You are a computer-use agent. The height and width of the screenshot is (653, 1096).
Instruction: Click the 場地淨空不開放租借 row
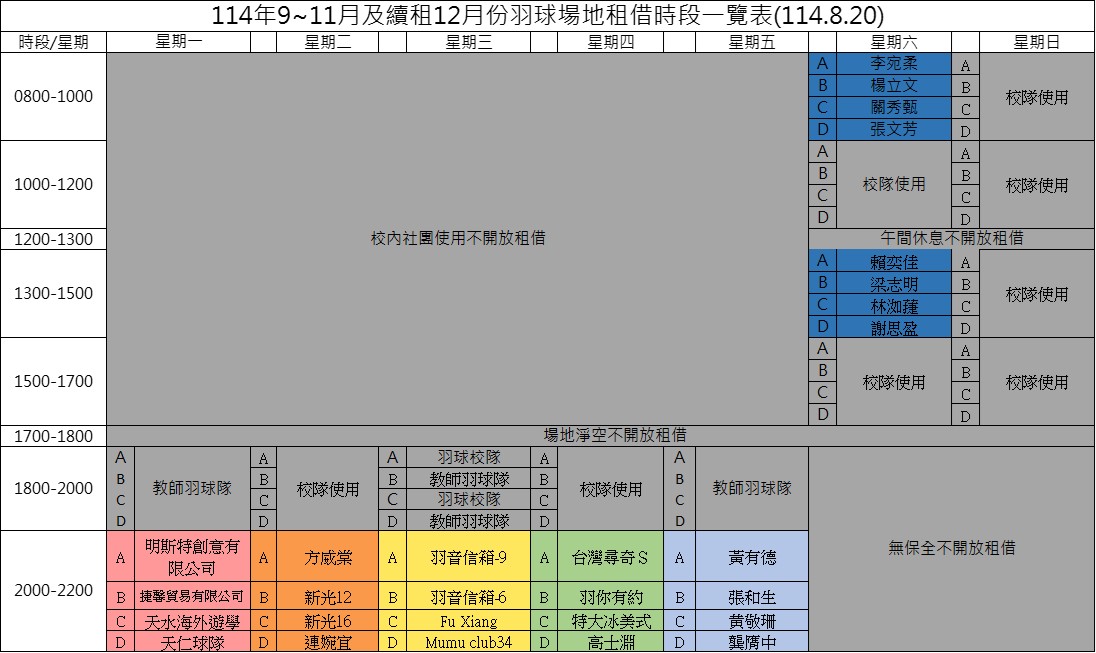(x=600, y=436)
